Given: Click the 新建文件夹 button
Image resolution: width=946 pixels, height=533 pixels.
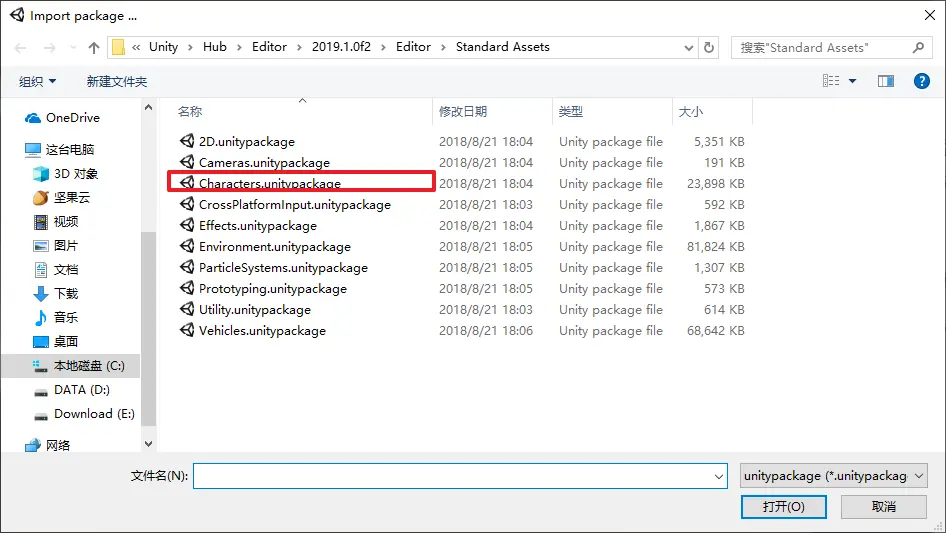Looking at the screenshot, I should [117, 81].
